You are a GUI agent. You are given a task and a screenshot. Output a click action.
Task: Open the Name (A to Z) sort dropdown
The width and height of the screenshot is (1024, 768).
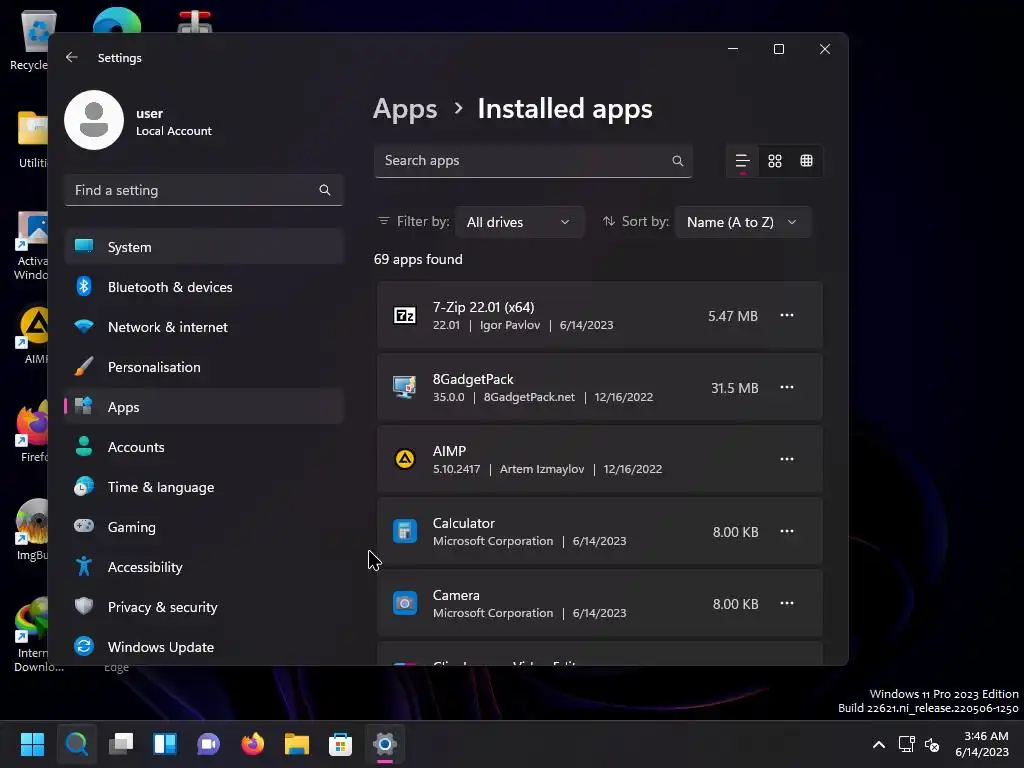743,222
